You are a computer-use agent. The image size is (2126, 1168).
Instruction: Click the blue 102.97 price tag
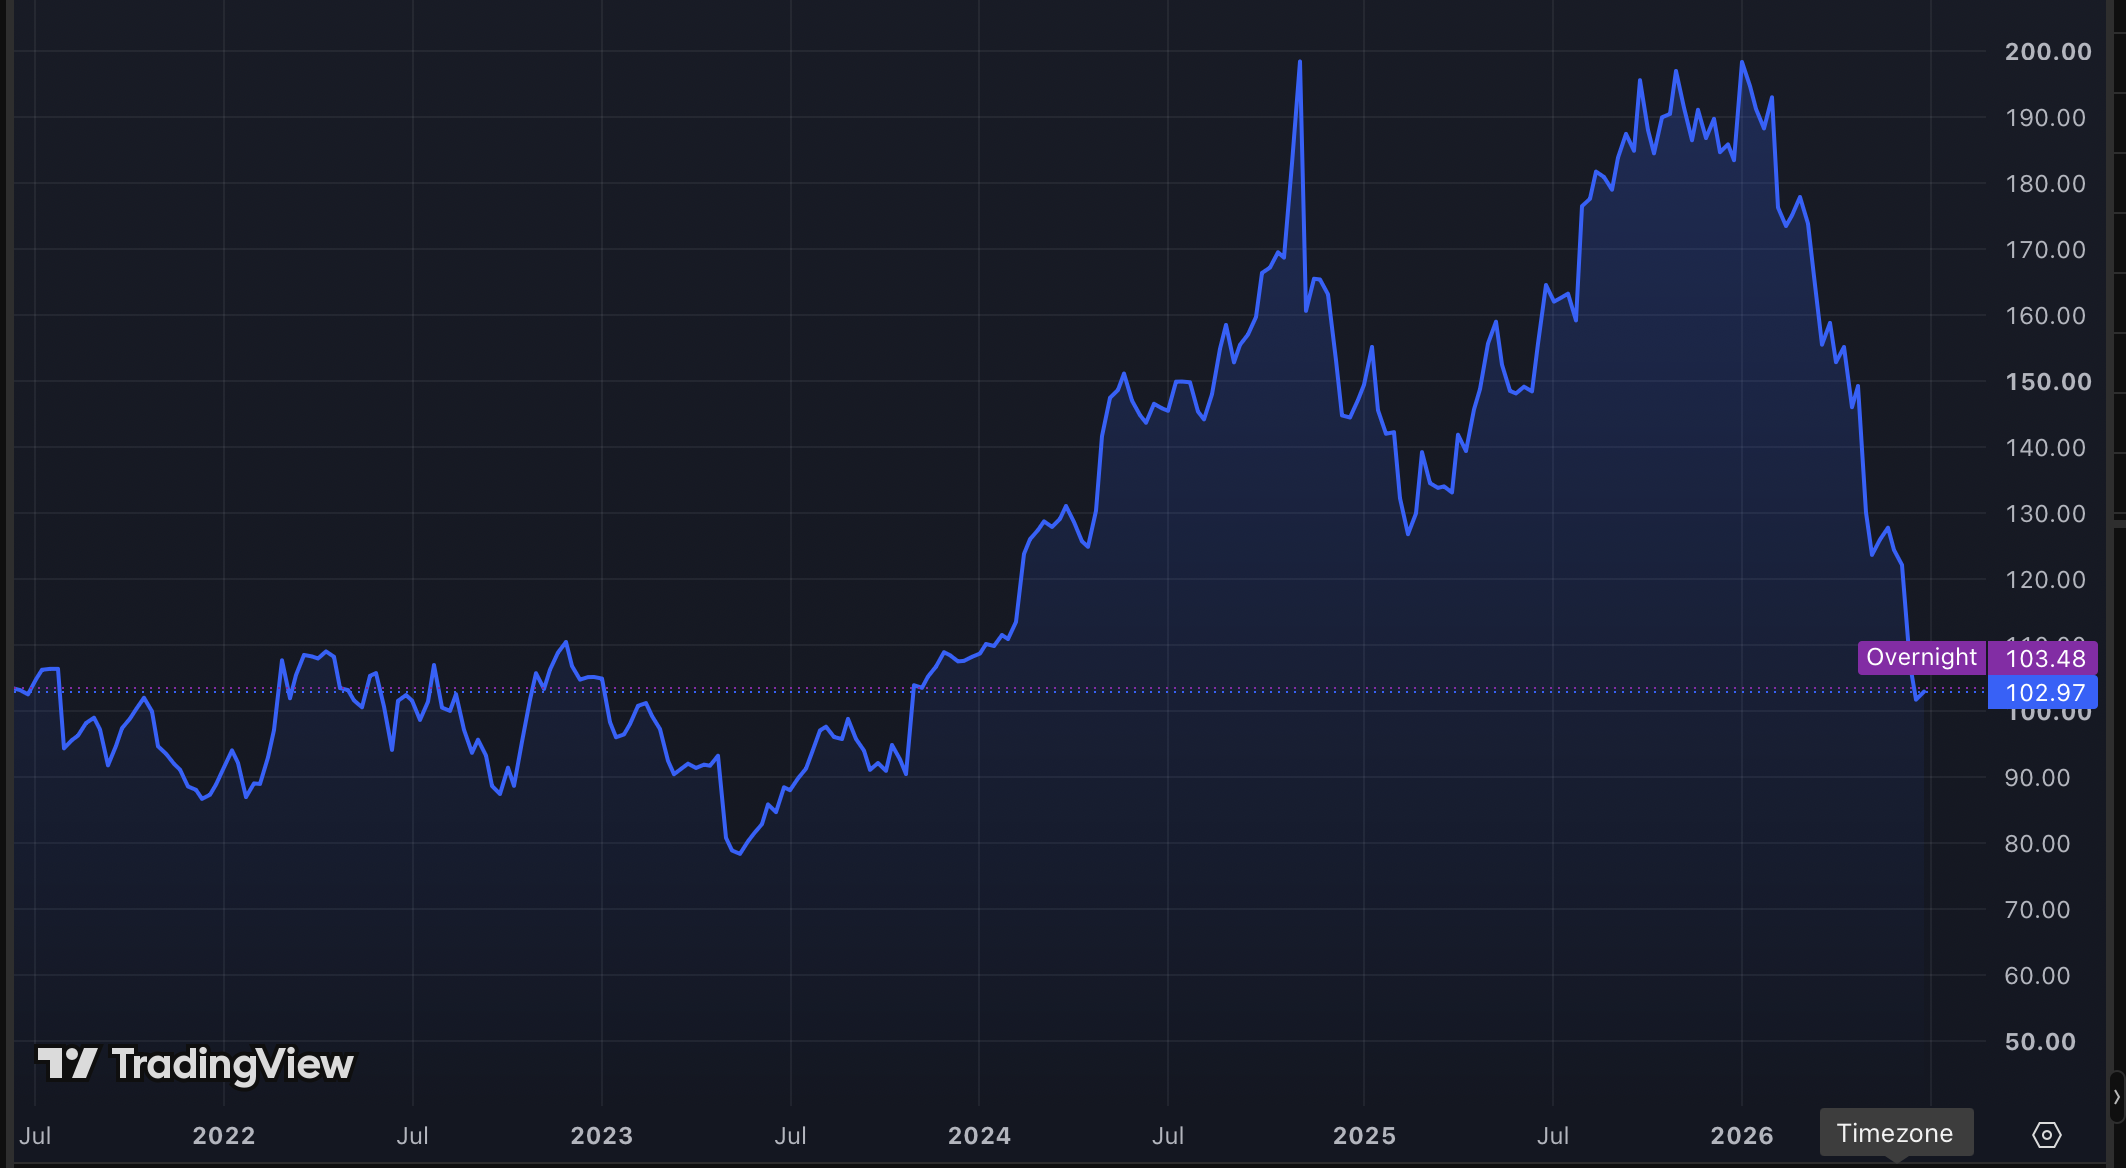point(2045,692)
